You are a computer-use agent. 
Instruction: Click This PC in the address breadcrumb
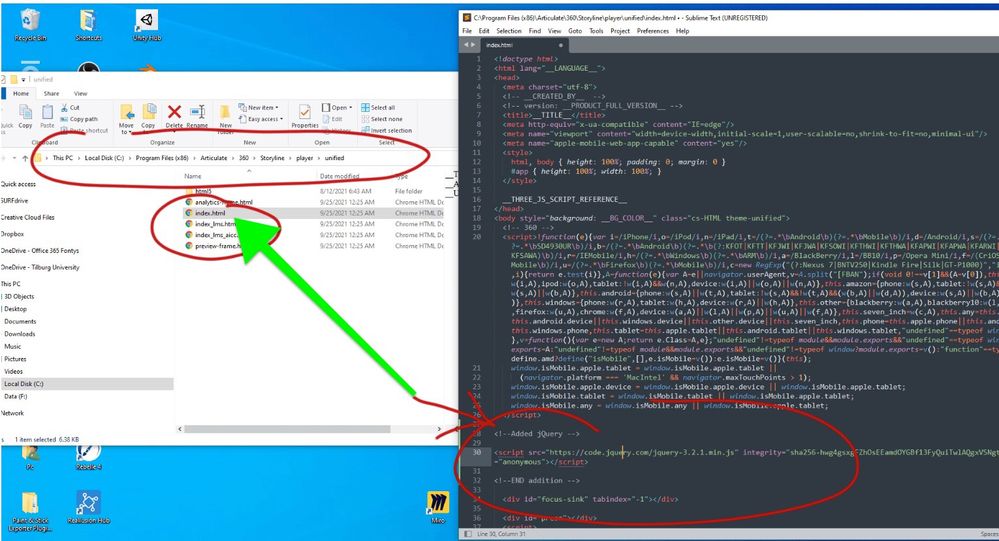(62, 158)
